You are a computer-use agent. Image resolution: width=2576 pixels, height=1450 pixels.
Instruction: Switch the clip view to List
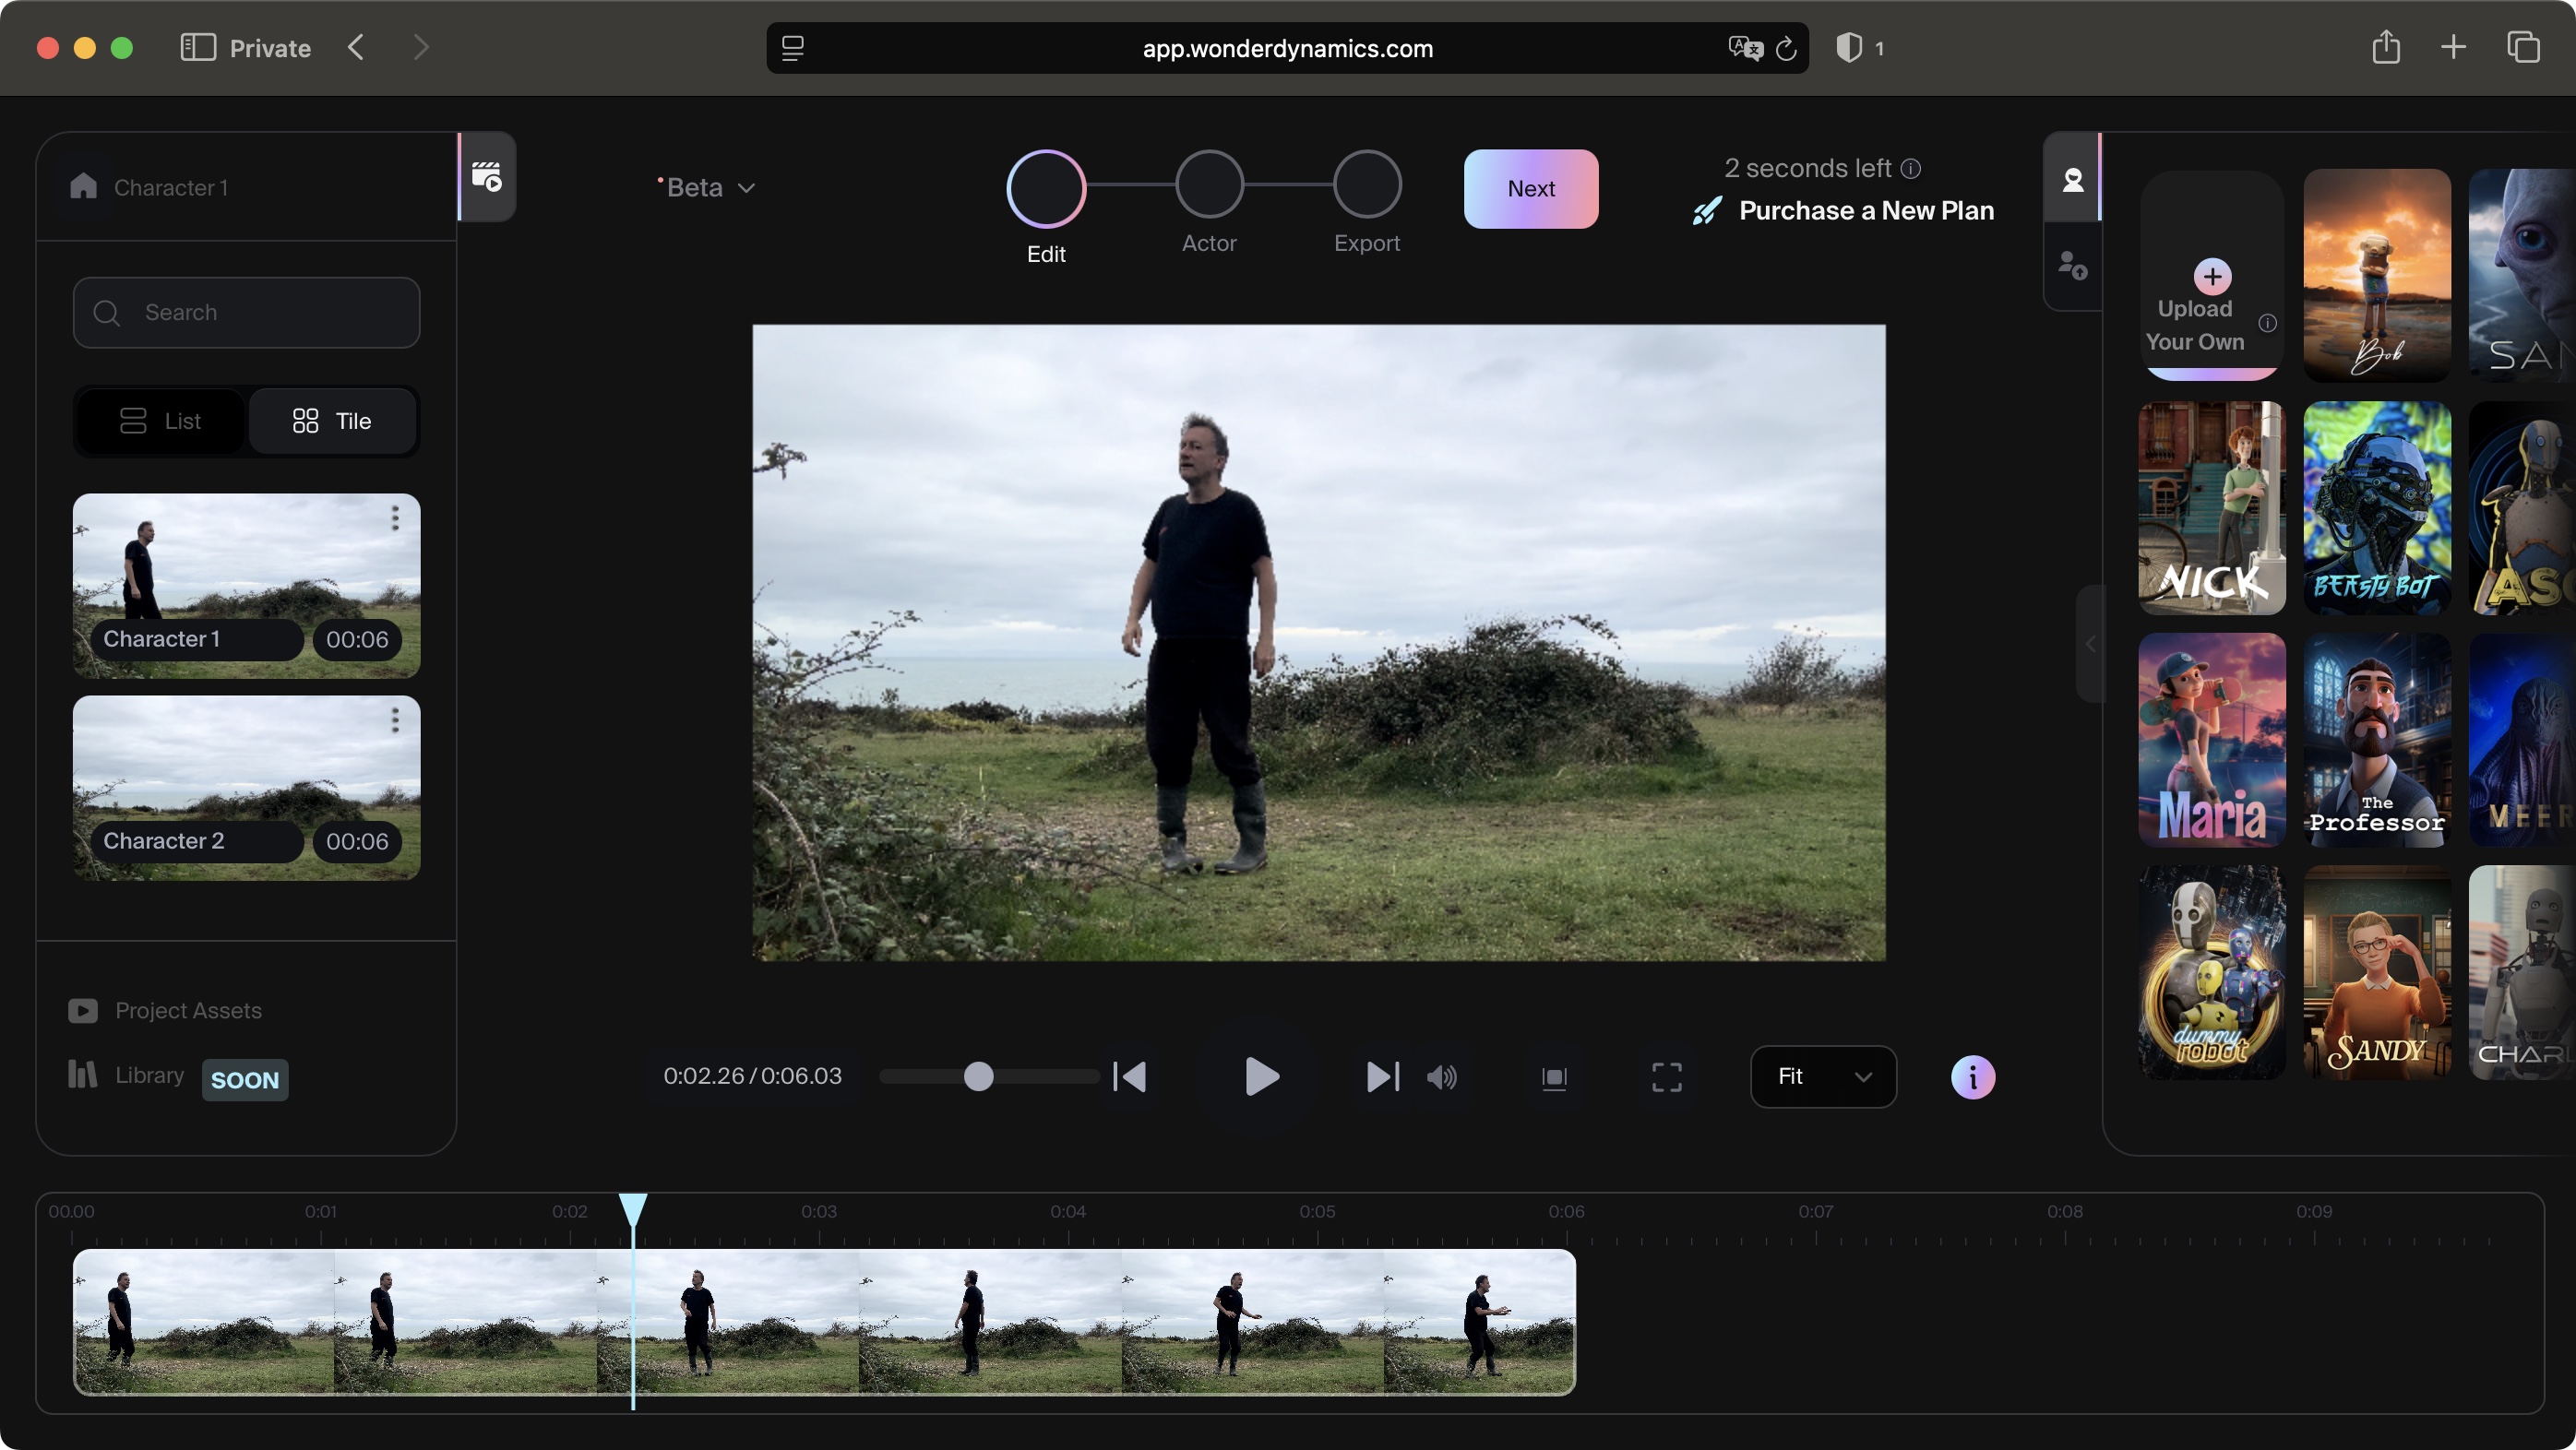click(160, 421)
